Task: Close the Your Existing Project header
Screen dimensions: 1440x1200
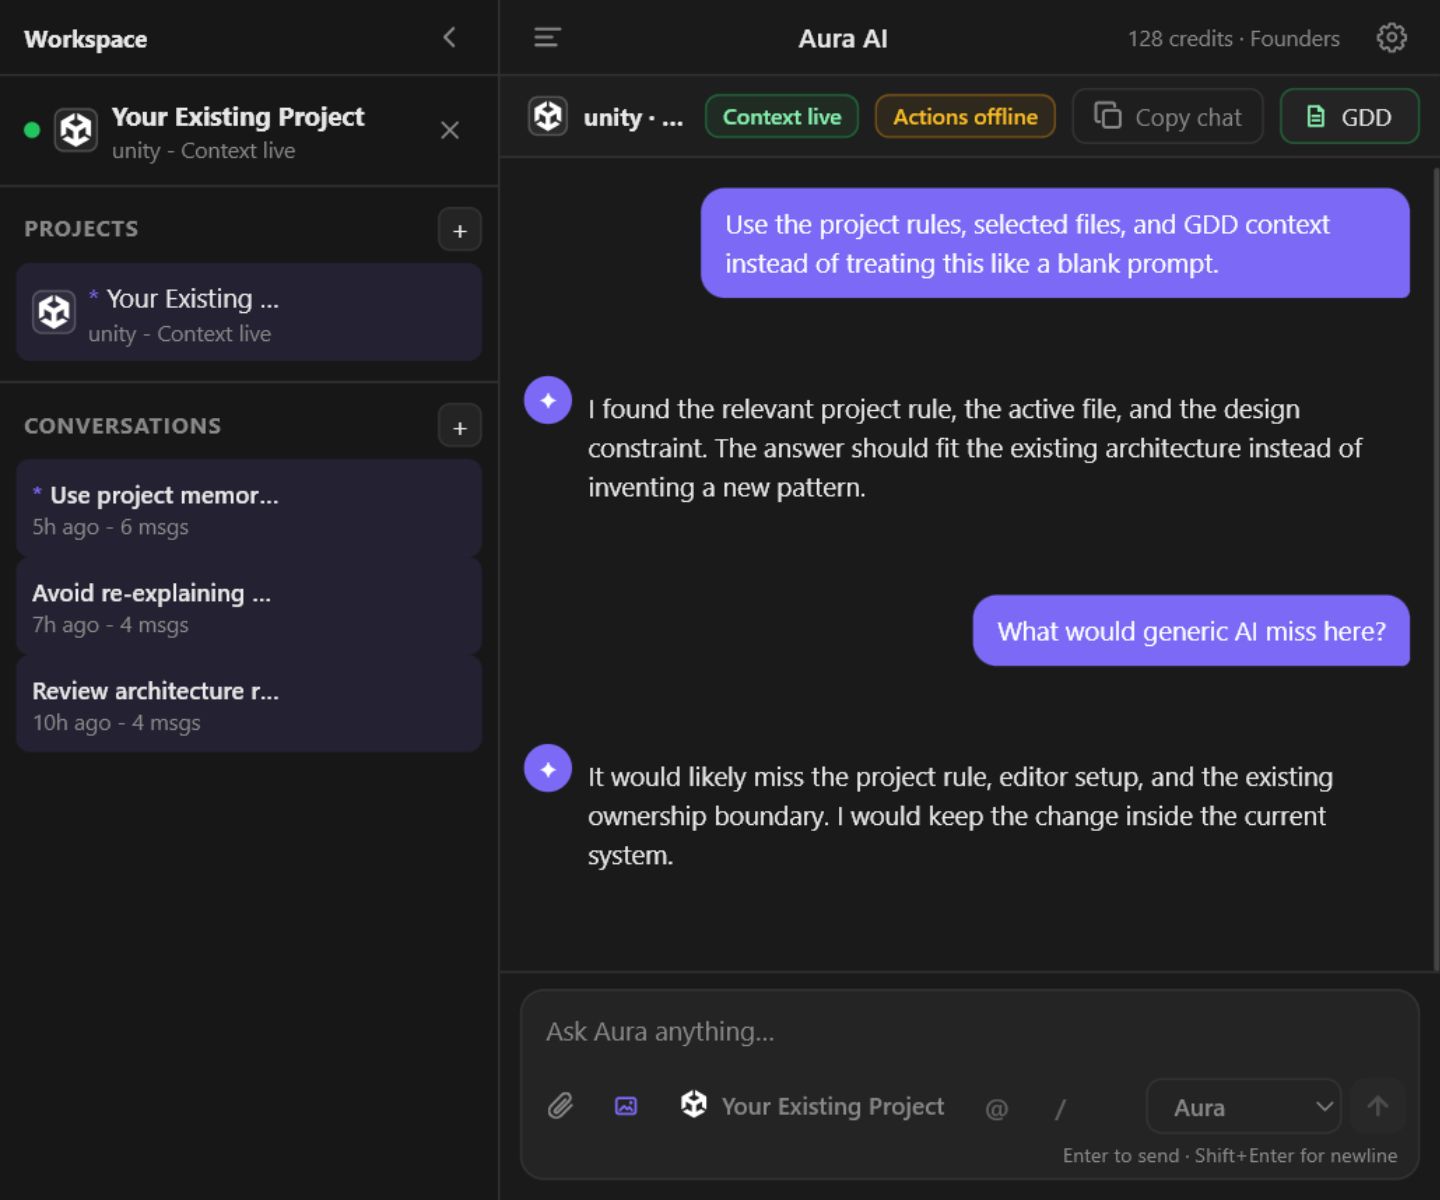Action: [x=450, y=130]
